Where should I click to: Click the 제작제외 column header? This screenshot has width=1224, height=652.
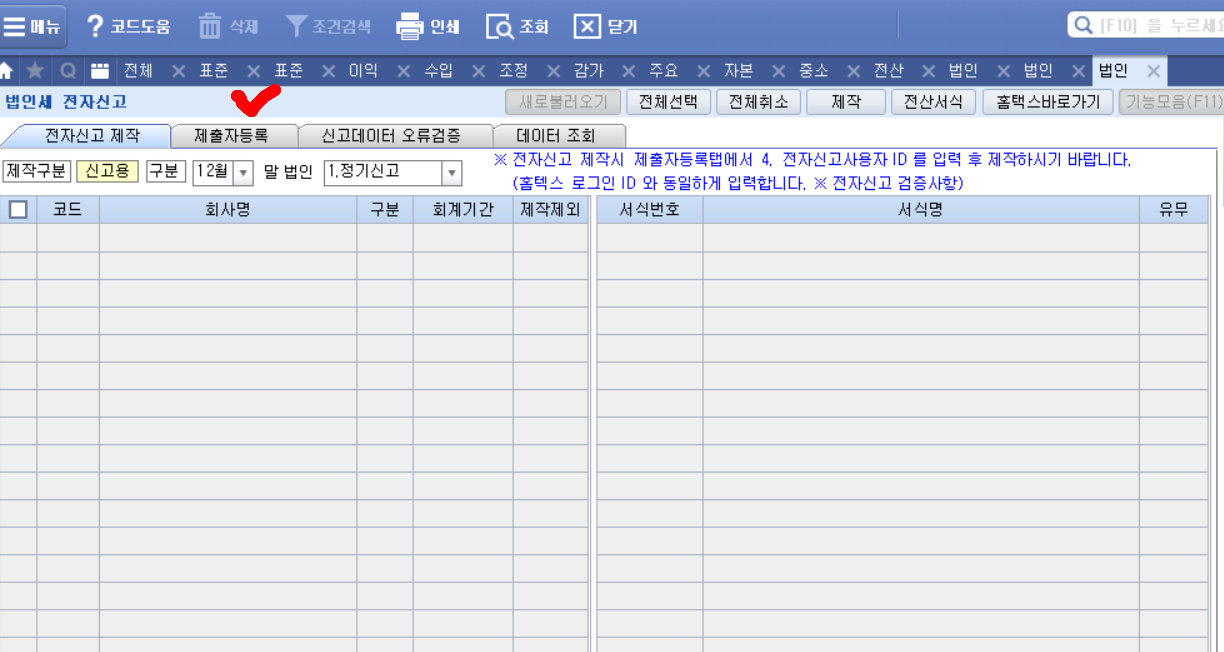[550, 210]
